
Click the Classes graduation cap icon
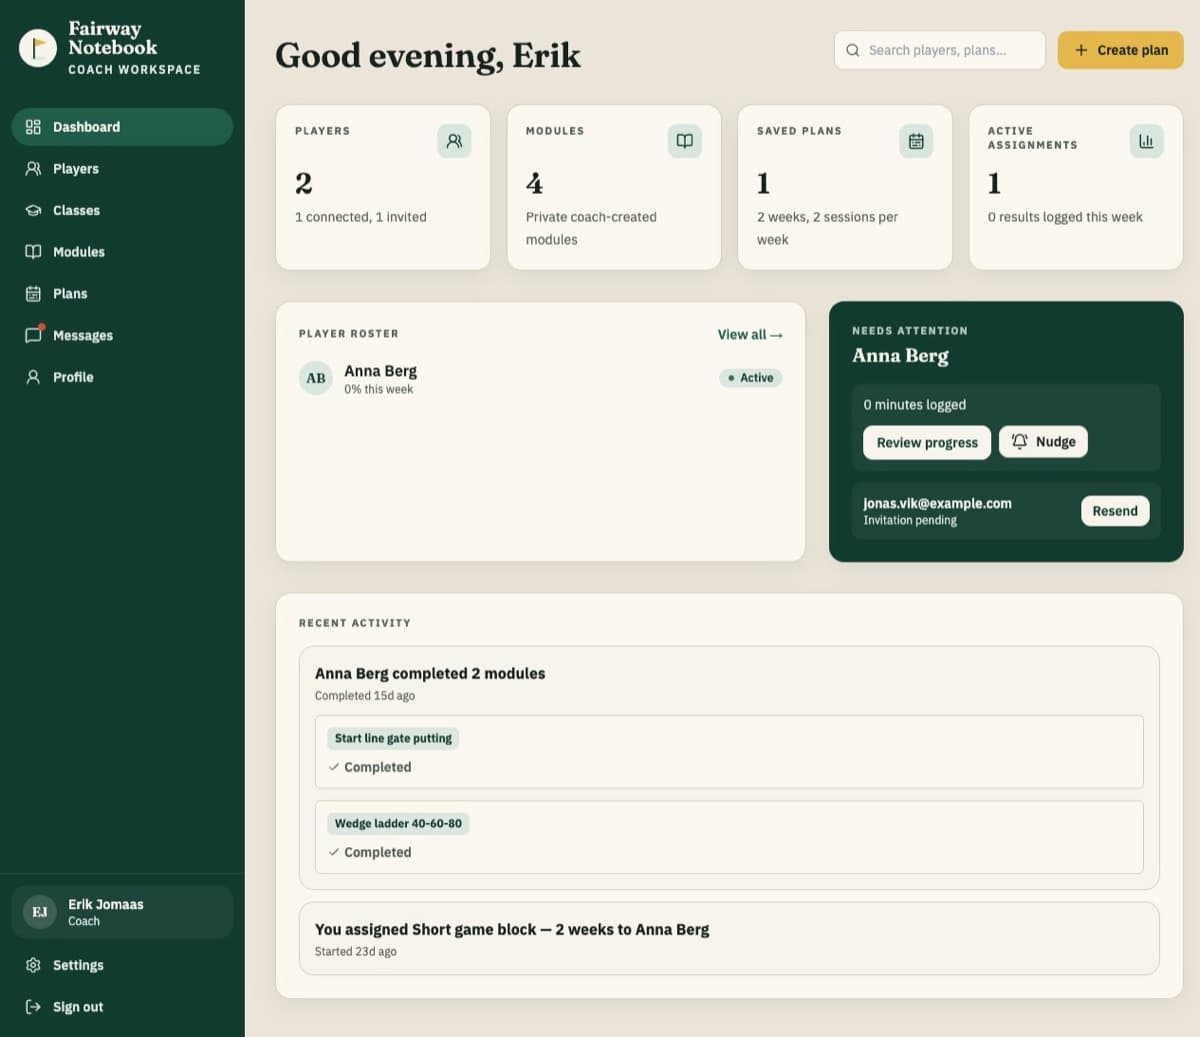(33, 210)
